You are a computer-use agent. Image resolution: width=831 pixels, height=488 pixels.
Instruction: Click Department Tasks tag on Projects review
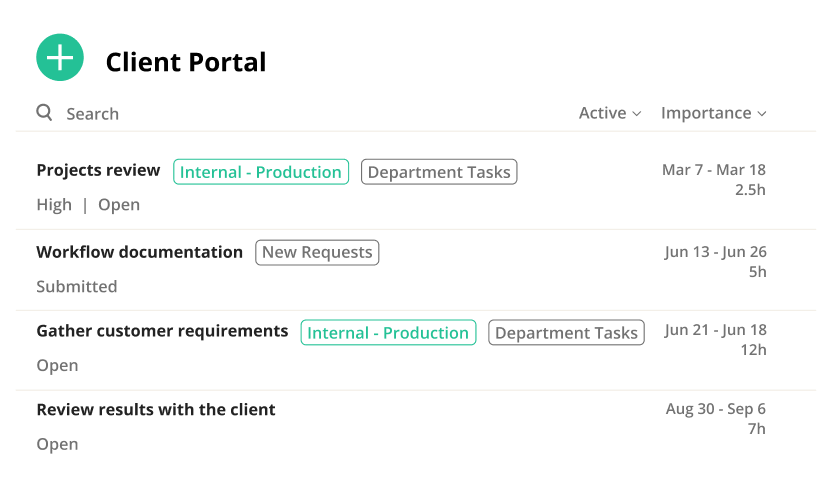(x=439, y=172)
